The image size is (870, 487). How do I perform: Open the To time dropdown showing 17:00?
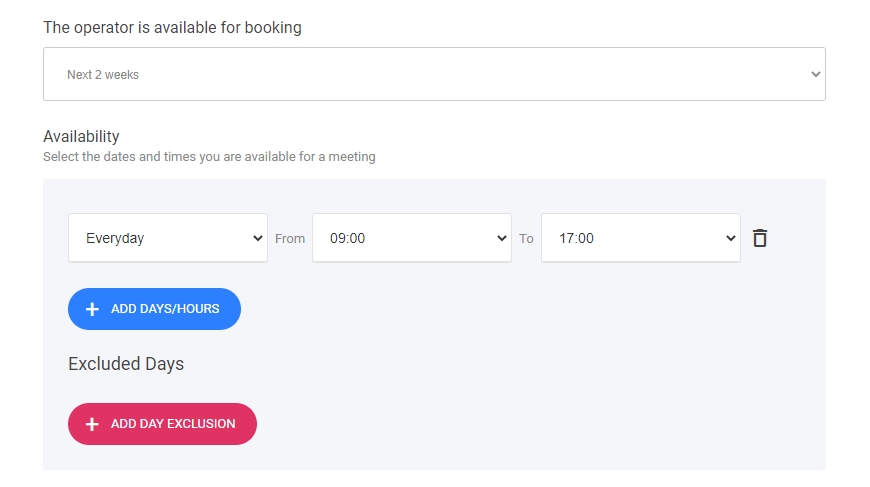pos(640,238)
